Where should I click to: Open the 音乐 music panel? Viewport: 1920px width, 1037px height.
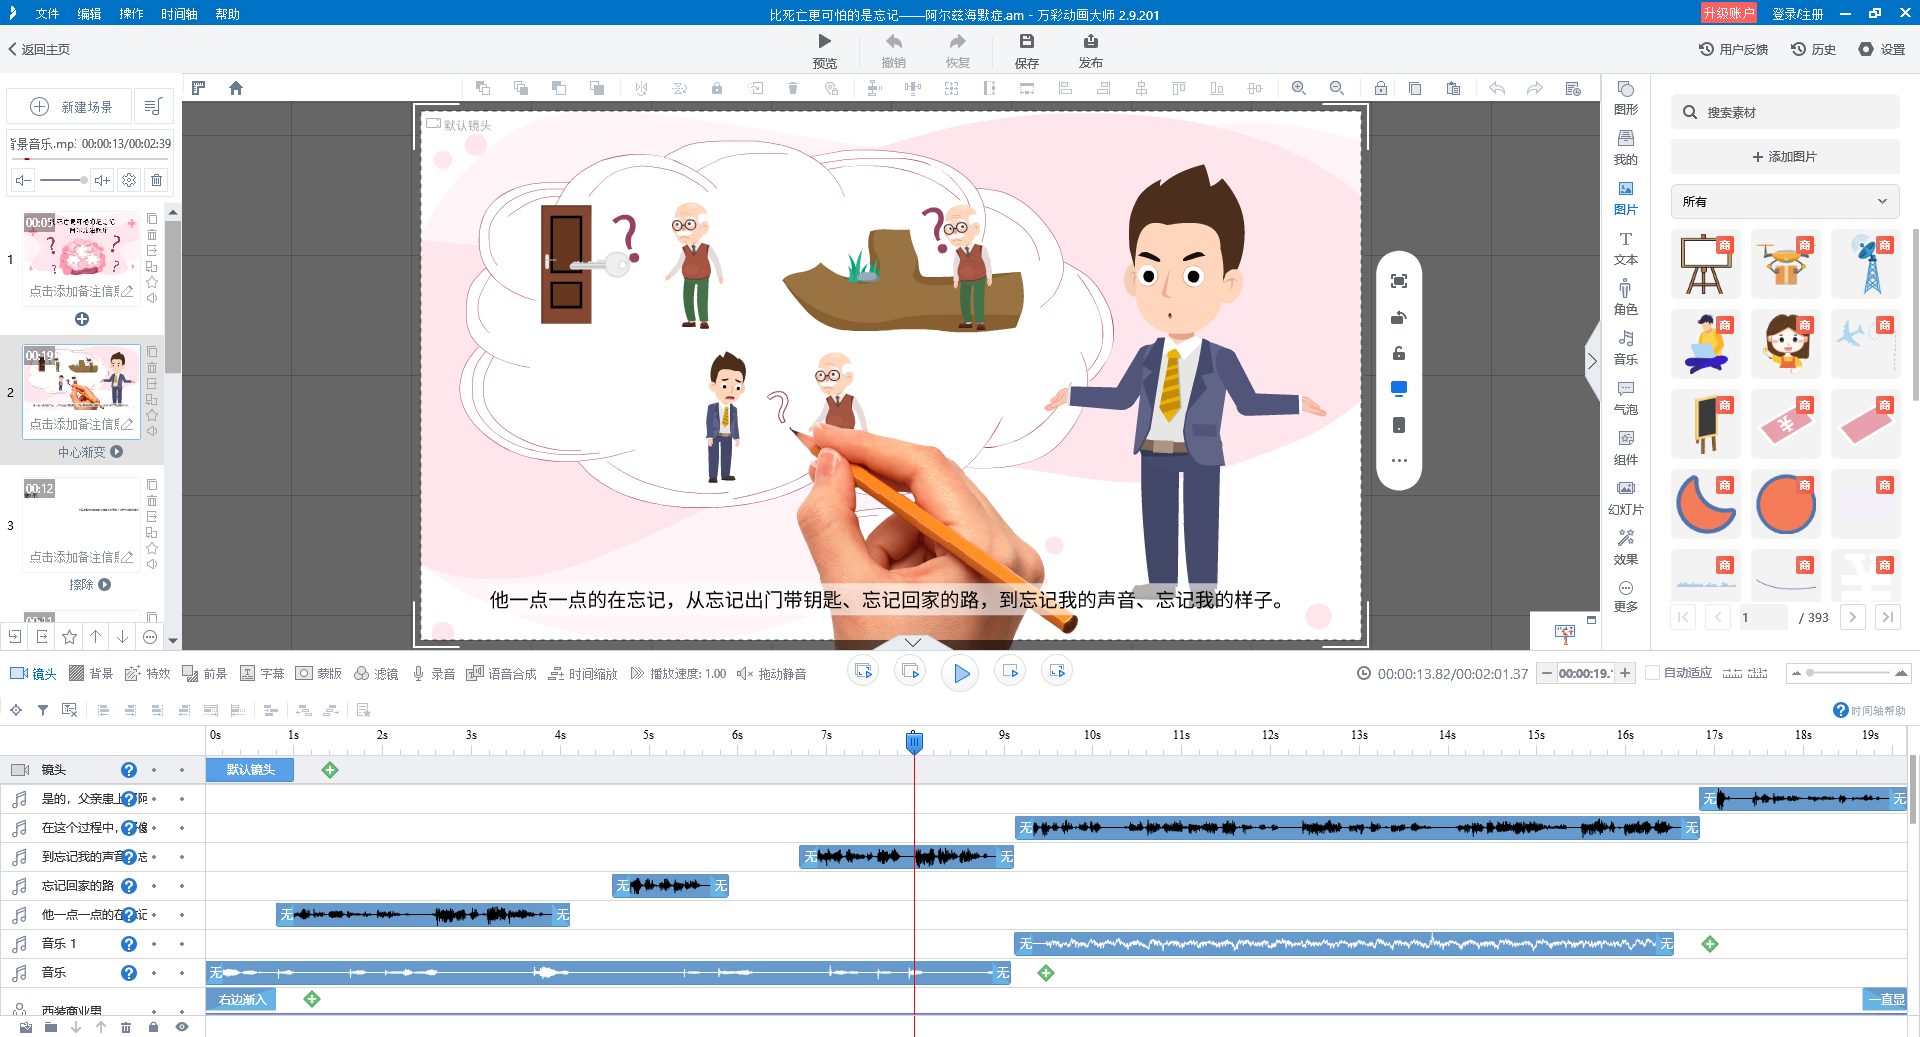point(1625,347)
